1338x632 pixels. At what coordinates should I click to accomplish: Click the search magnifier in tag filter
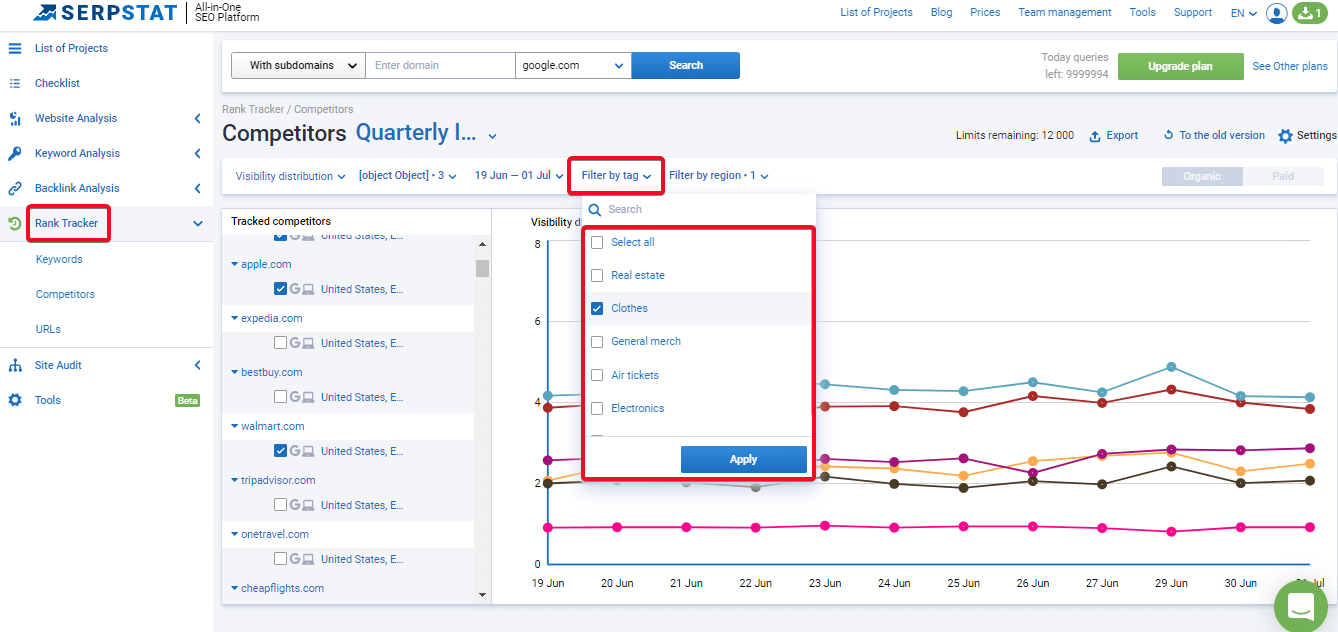(594, 209)
